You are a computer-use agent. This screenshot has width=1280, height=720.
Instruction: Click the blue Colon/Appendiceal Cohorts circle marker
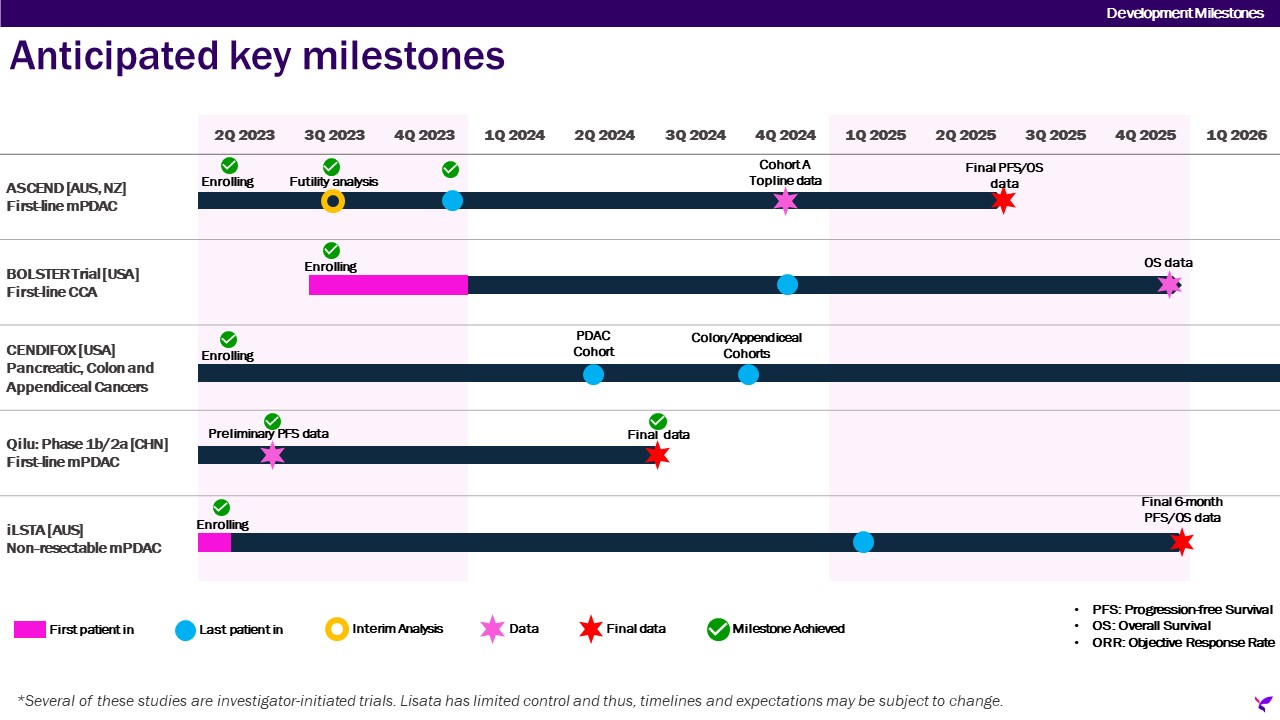pos(748,375)
